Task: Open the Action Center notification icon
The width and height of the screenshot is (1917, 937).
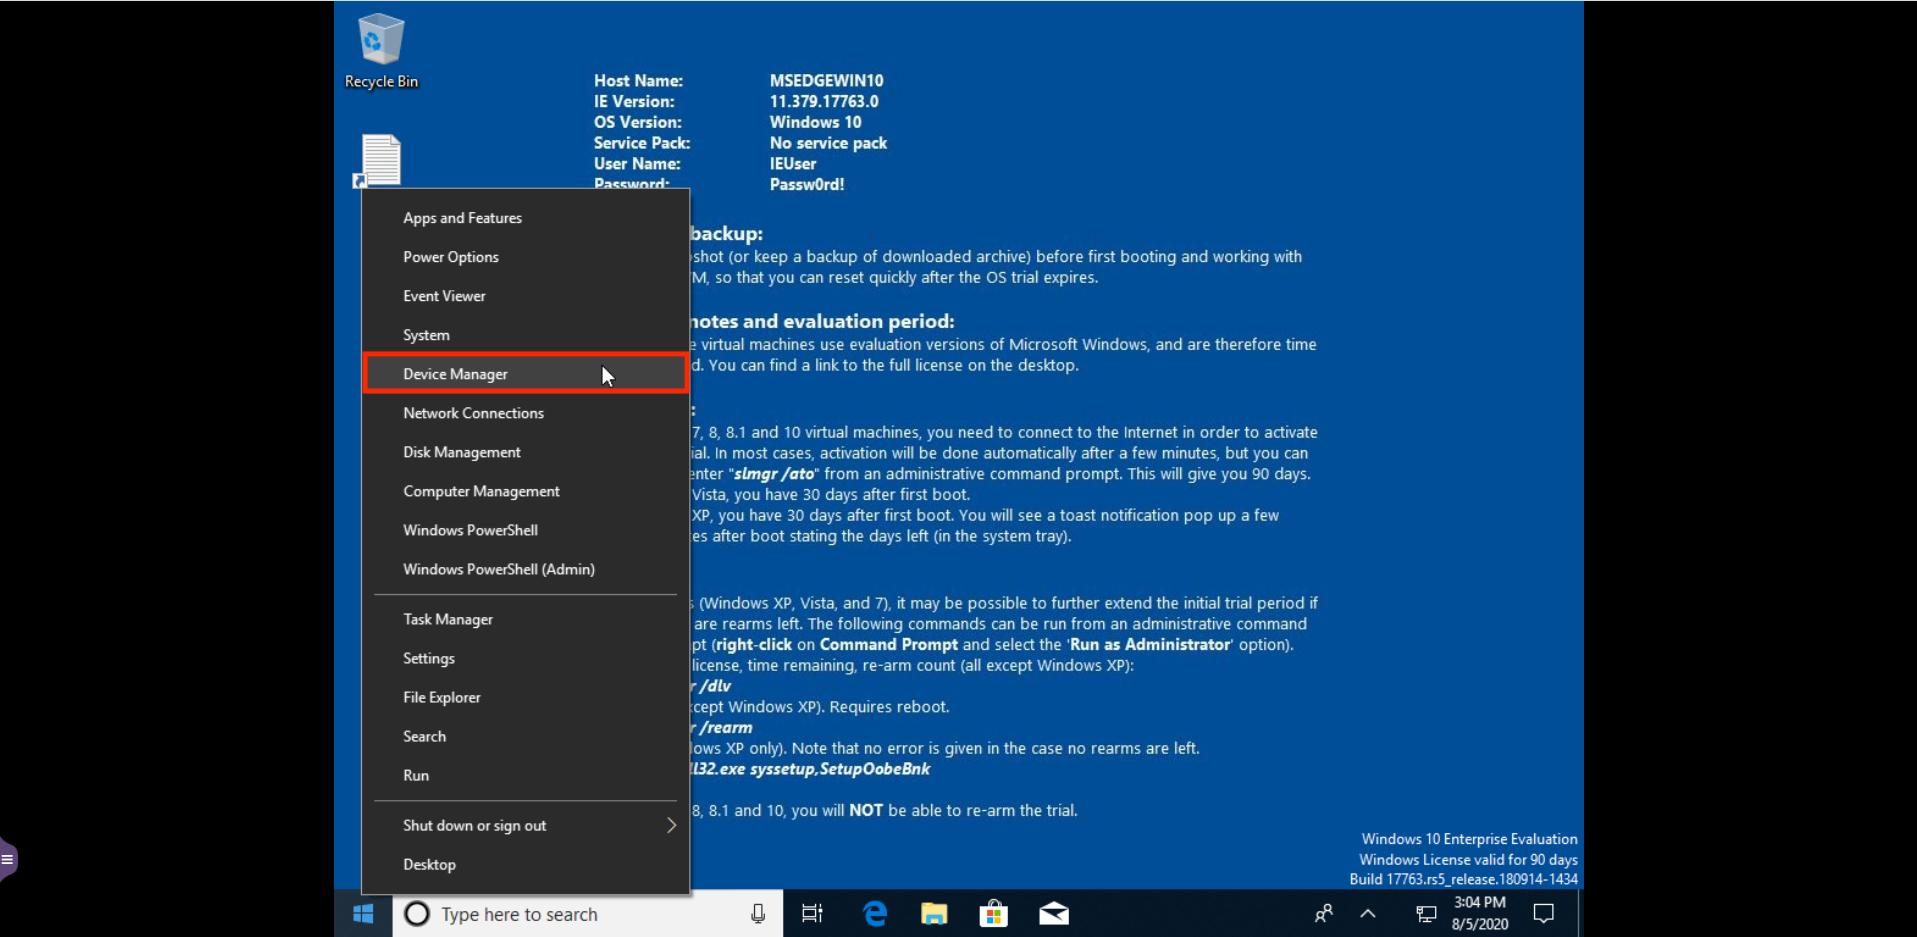Action: click(1544, 914)
